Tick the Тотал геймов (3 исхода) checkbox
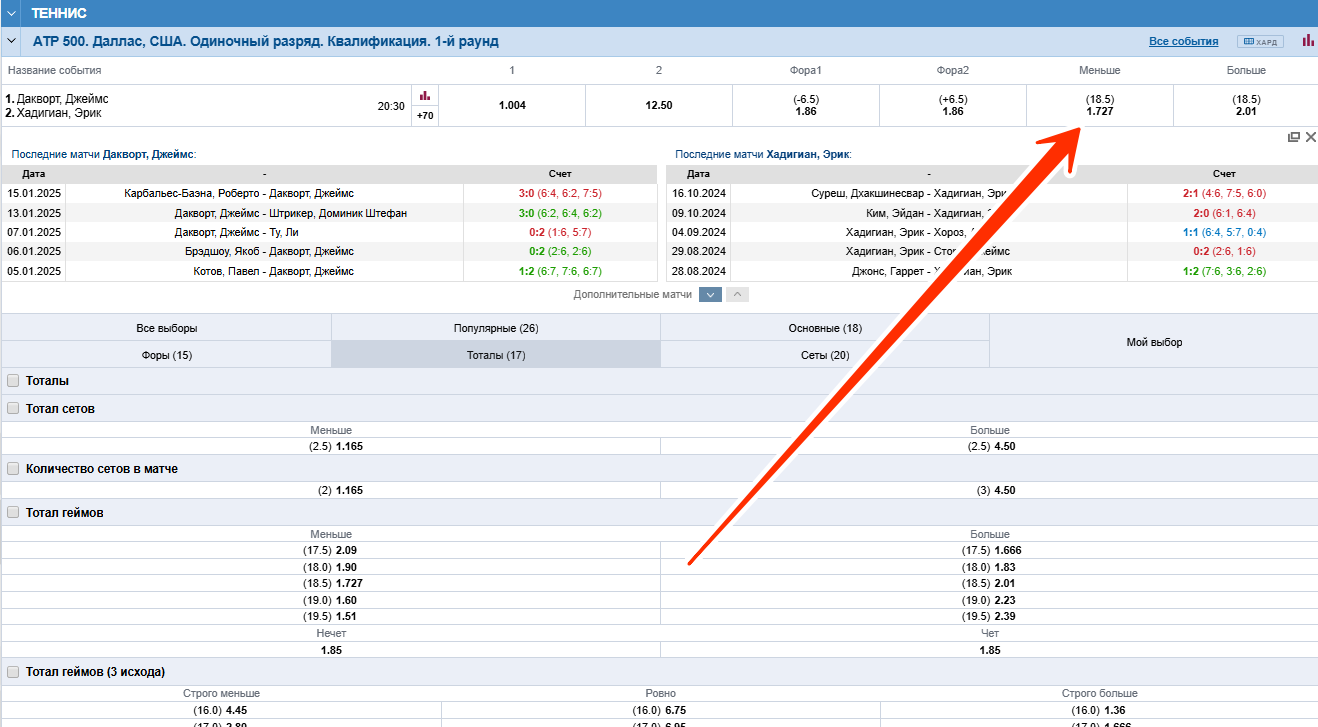1318x727 pixels. click(13, 672)
